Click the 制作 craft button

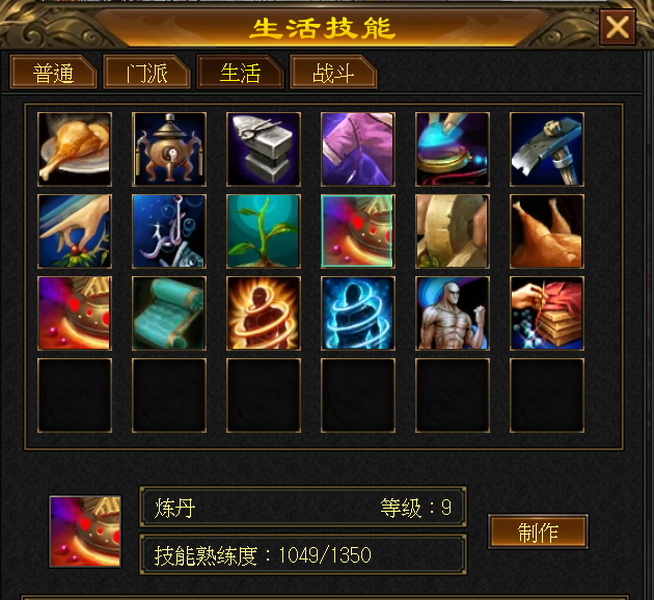click(538, 532)
